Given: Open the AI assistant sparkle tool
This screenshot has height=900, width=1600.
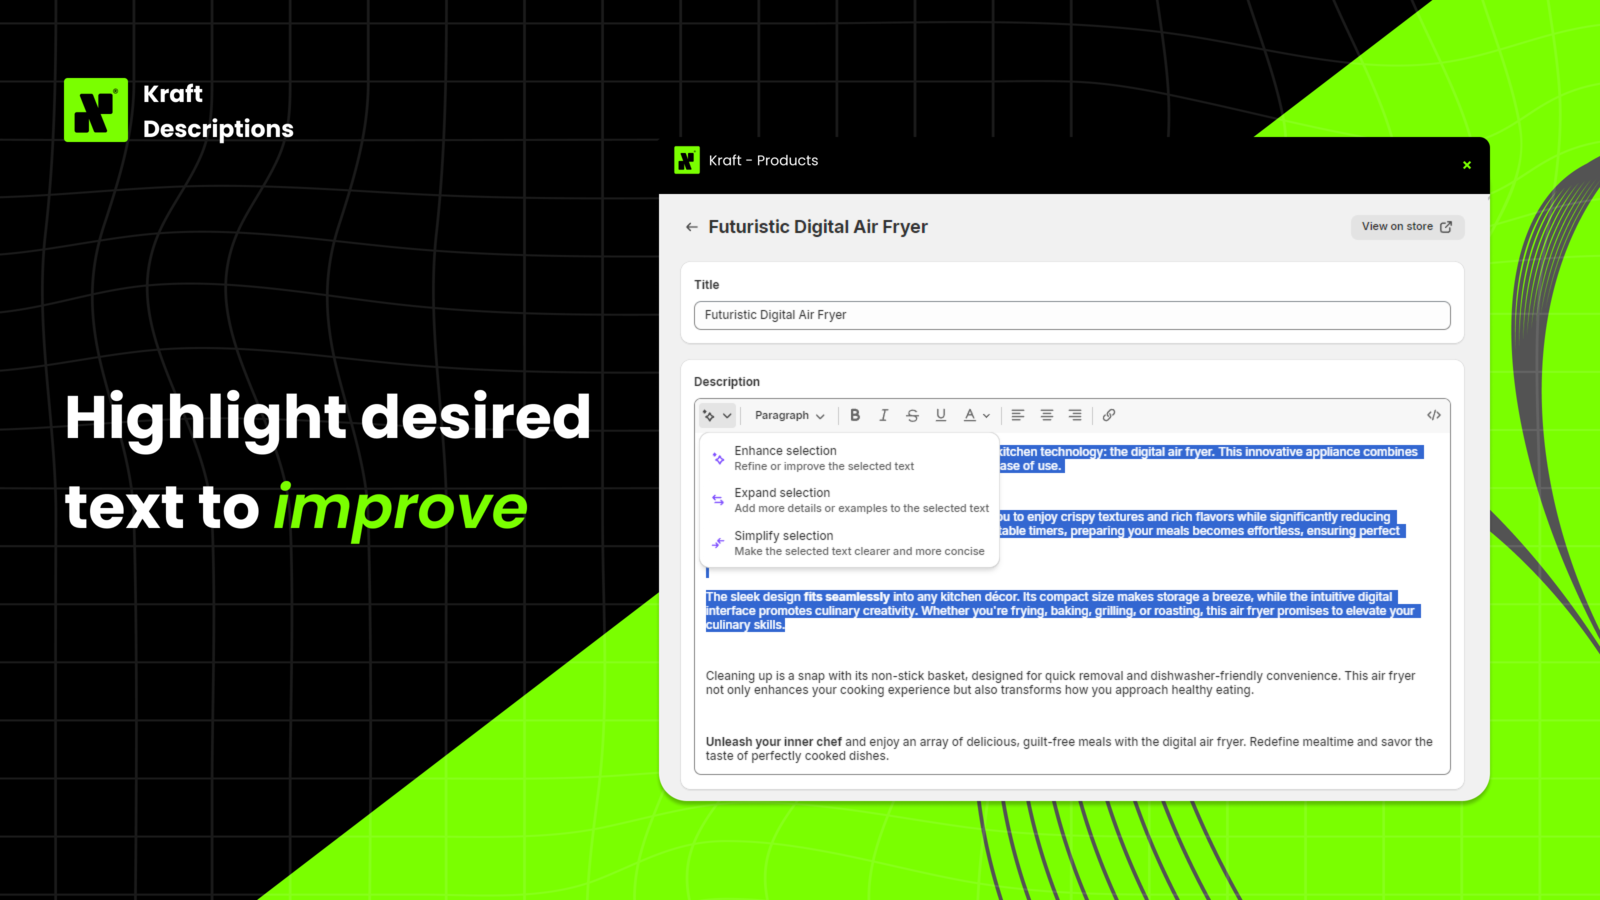Looking at the screenshot, I should tap(710, 415).
